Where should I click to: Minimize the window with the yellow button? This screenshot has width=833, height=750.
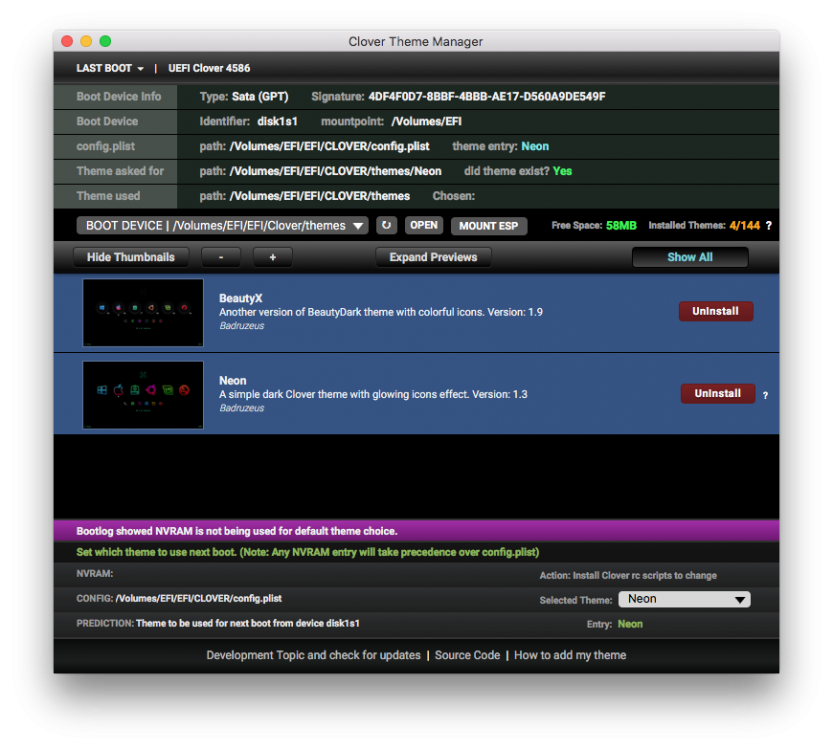click(x=86, y=41)
